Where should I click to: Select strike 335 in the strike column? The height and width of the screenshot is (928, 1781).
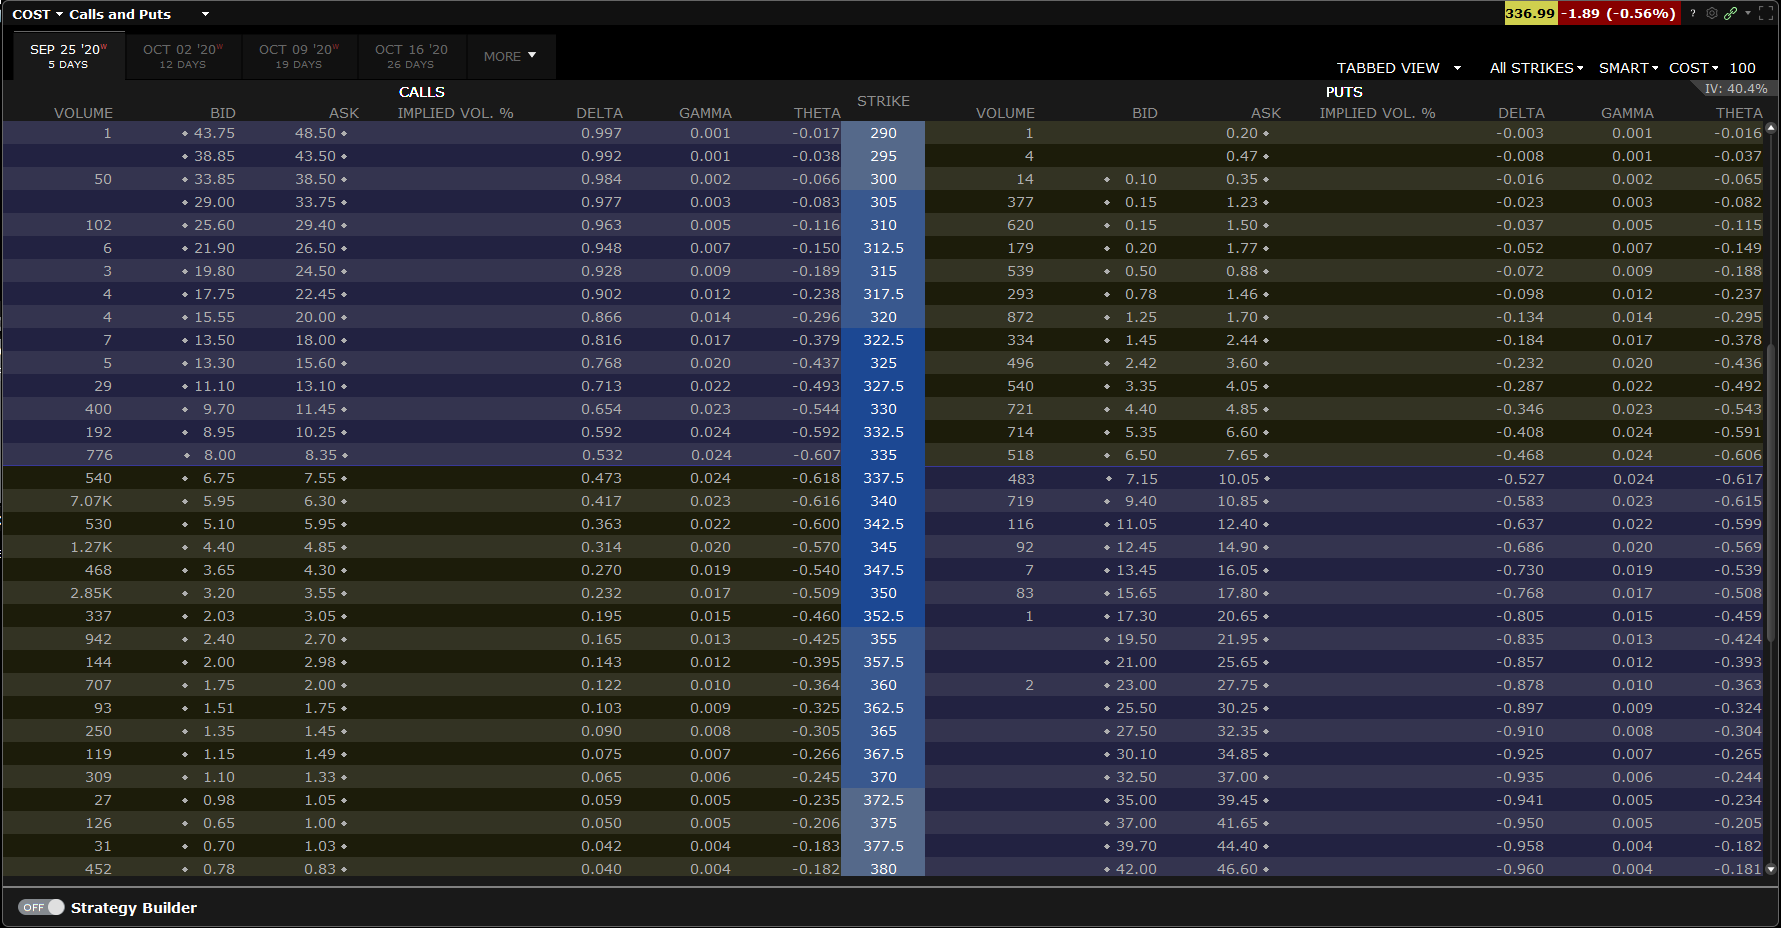coord(883,455)
